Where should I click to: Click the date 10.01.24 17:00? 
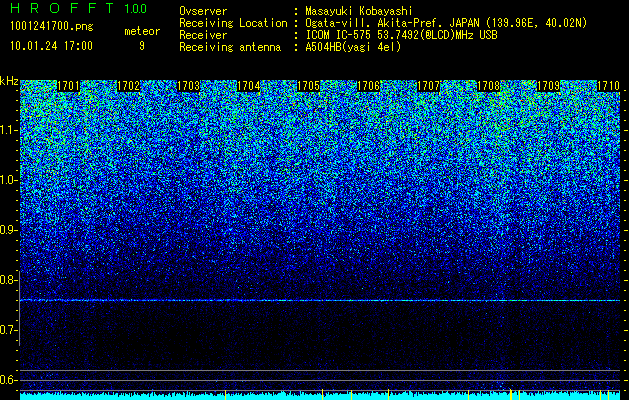click(x=51, y=46)
